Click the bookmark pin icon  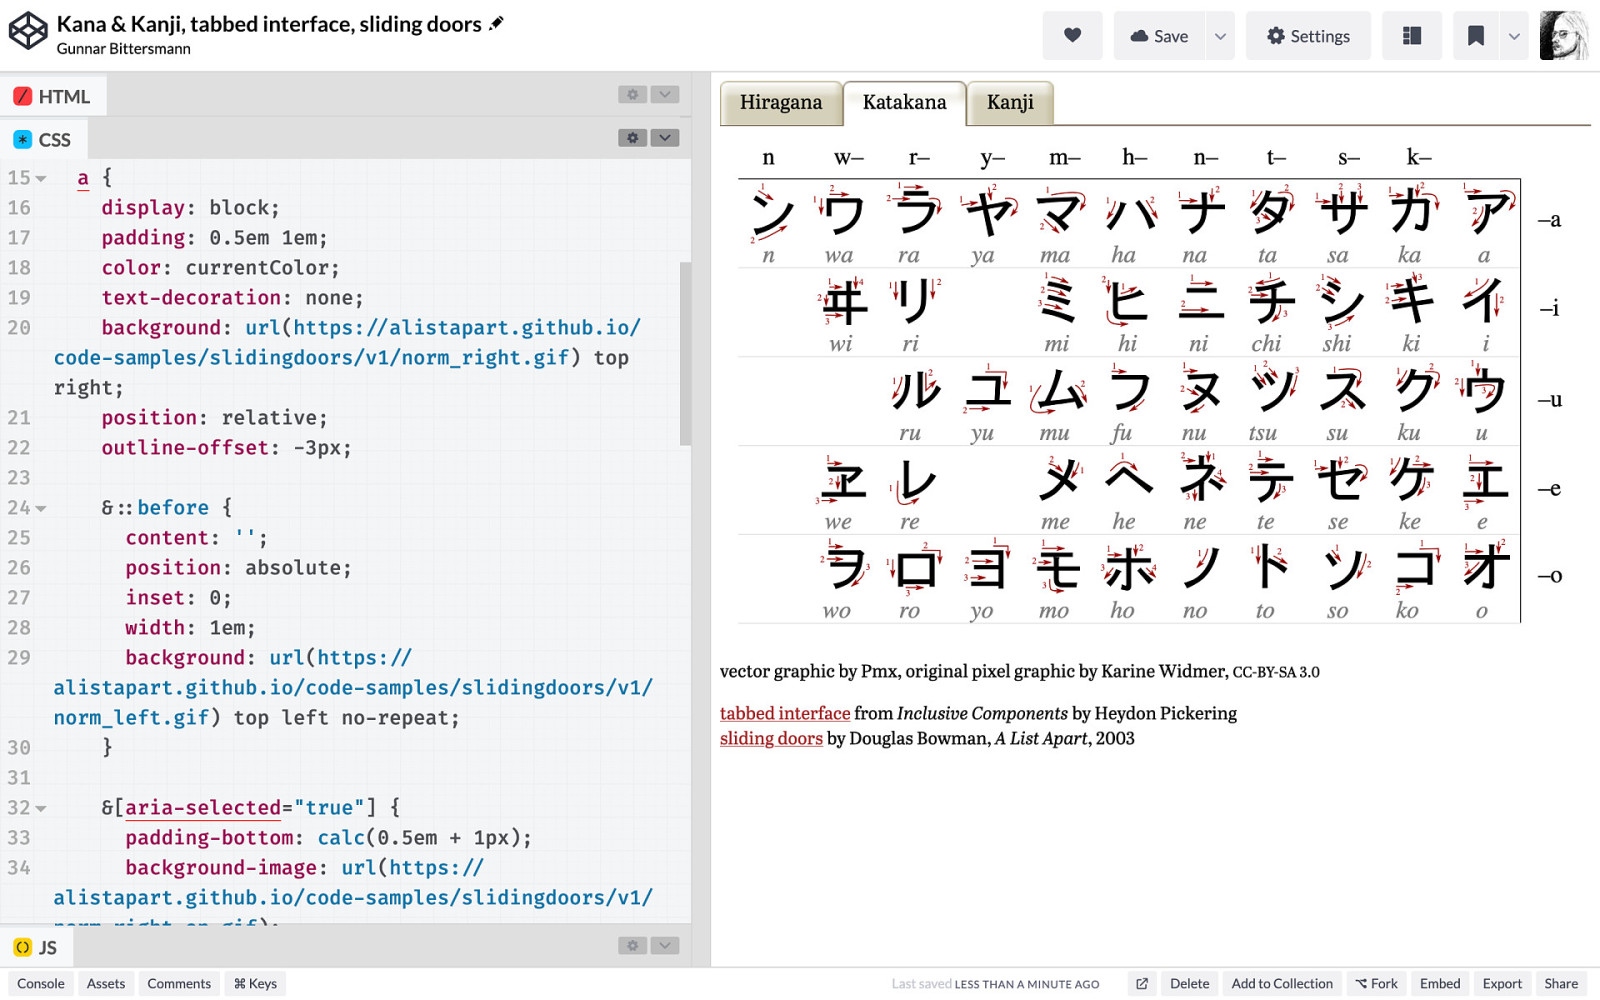(1475, 36)
